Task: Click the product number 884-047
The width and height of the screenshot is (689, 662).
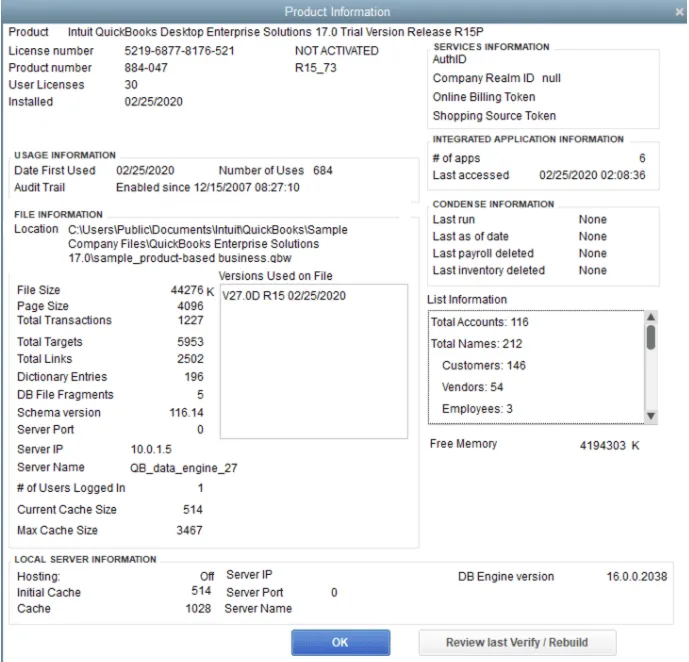Action: tap(146, 68)
